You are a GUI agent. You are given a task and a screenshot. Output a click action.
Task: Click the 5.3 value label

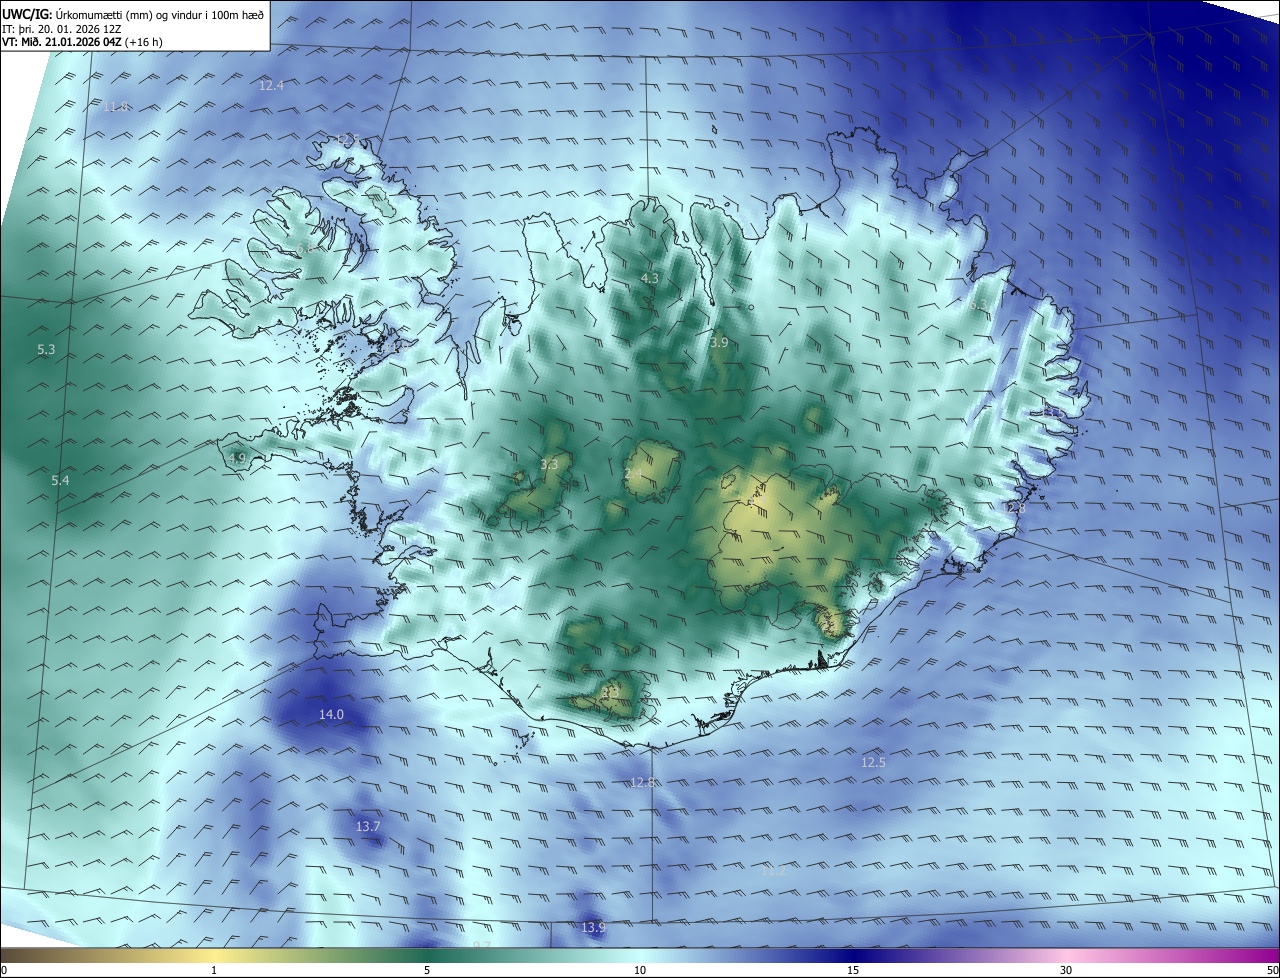click(x=46, y=350)
